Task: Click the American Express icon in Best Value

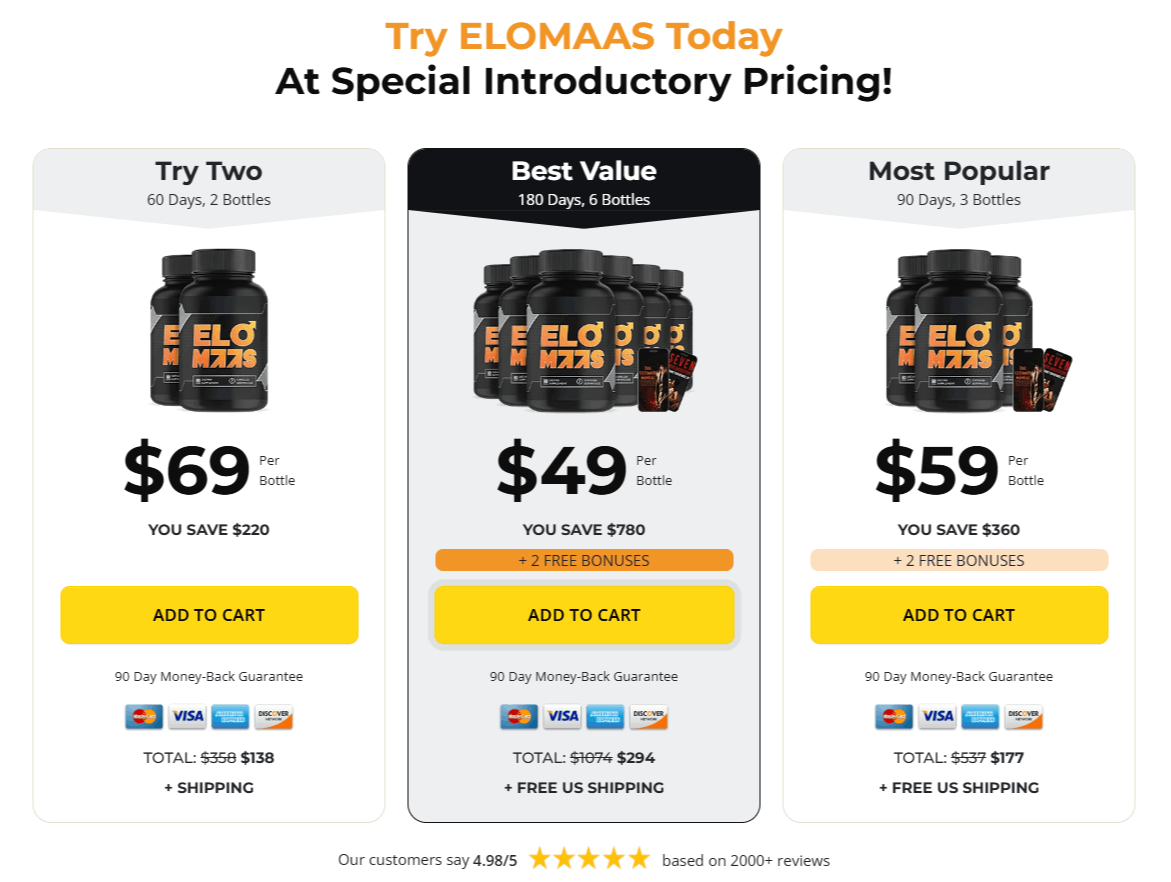Action: point(605,716)
